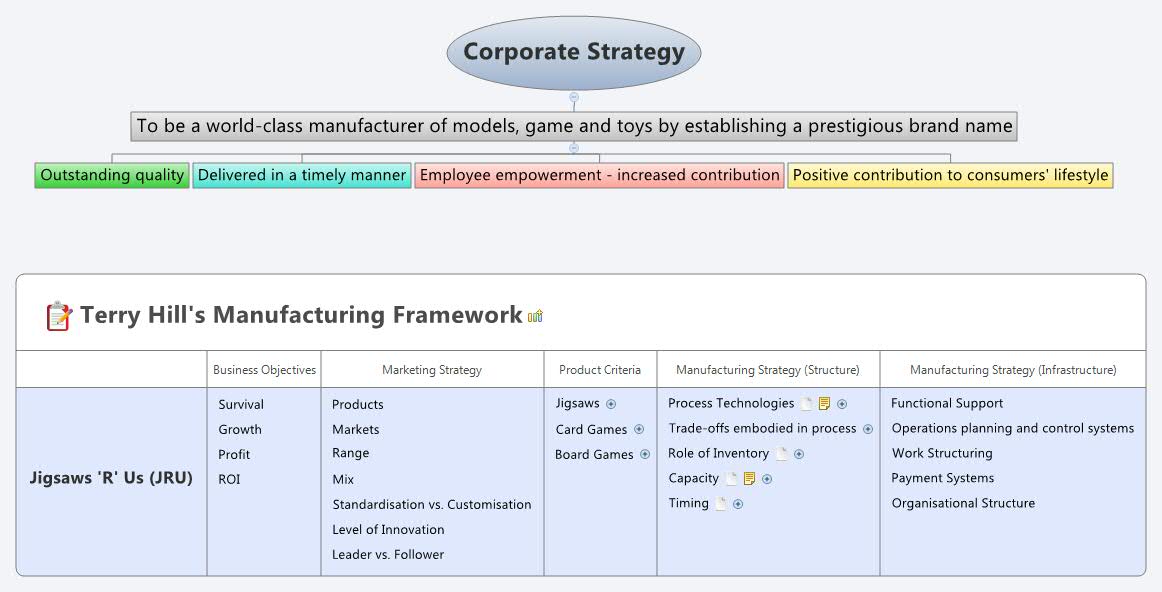Click the document icon beside Capacity
This screenshot has width=1162, height=592.
click(732, 479)
